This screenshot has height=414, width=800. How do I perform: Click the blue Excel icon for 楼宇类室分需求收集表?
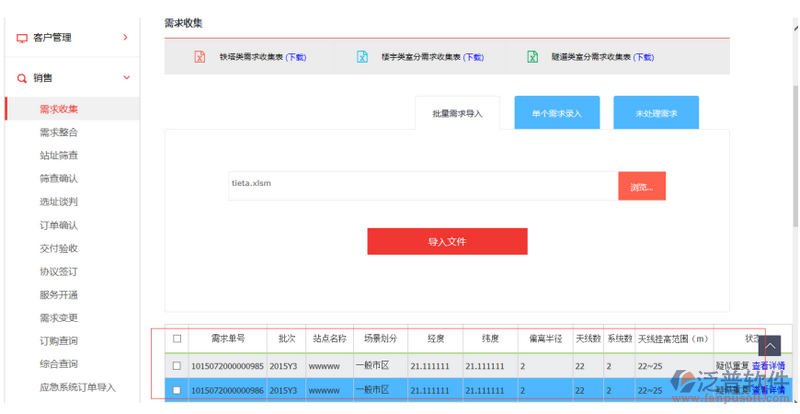[362, 57]
